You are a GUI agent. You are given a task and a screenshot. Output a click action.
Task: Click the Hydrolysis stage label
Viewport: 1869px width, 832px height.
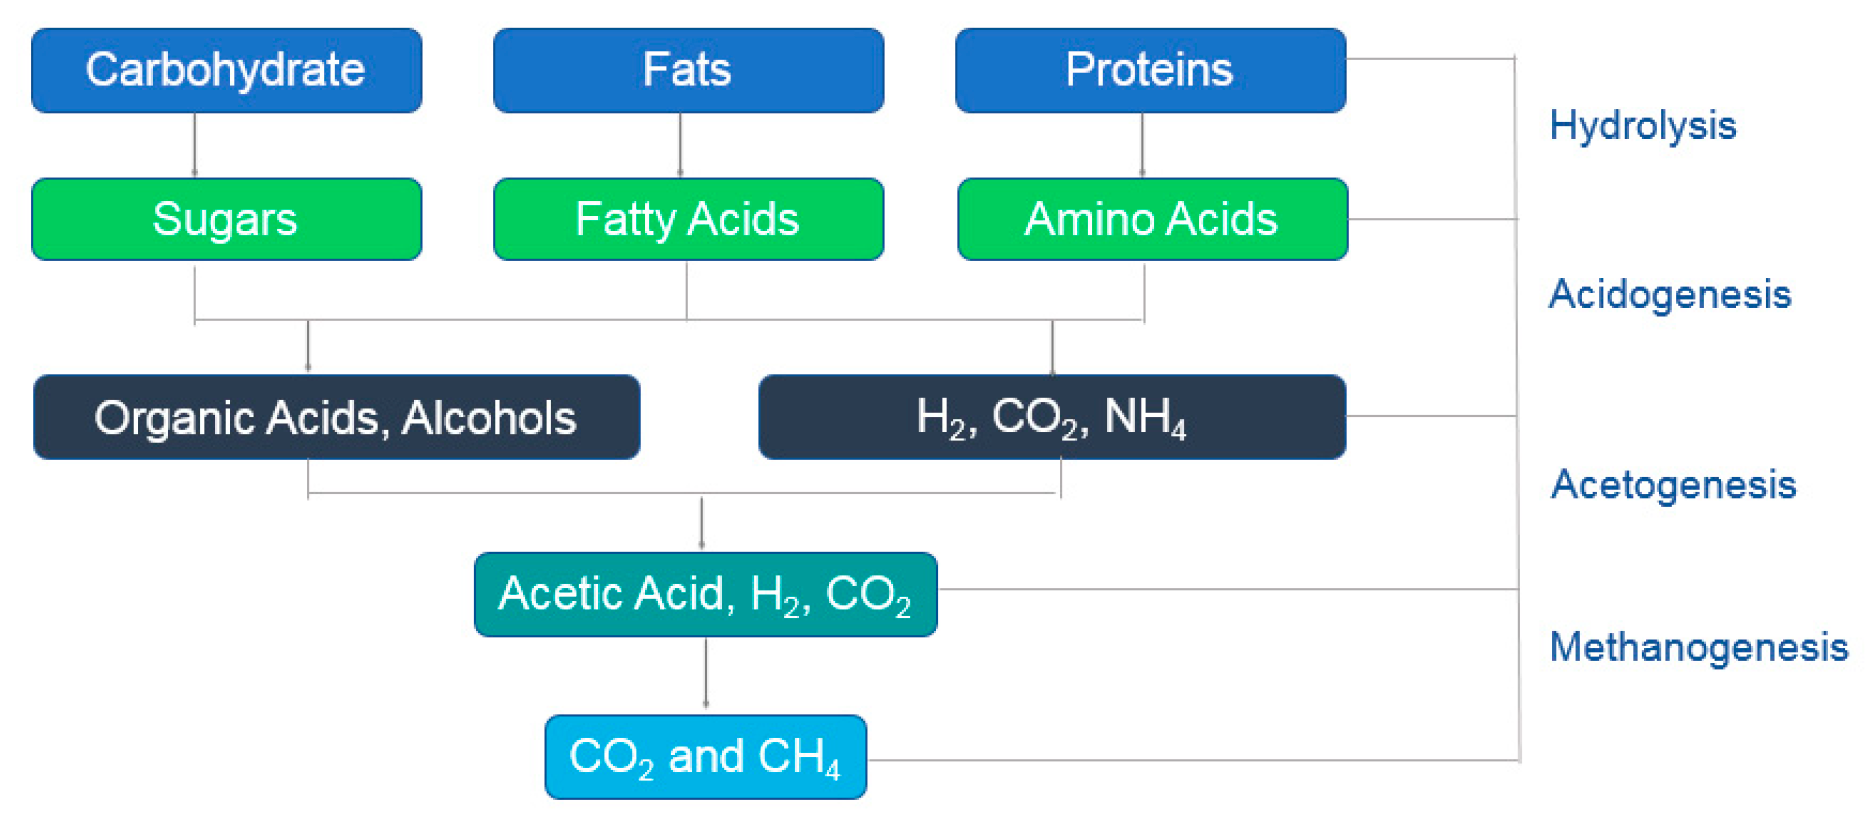click(1642, 126)
